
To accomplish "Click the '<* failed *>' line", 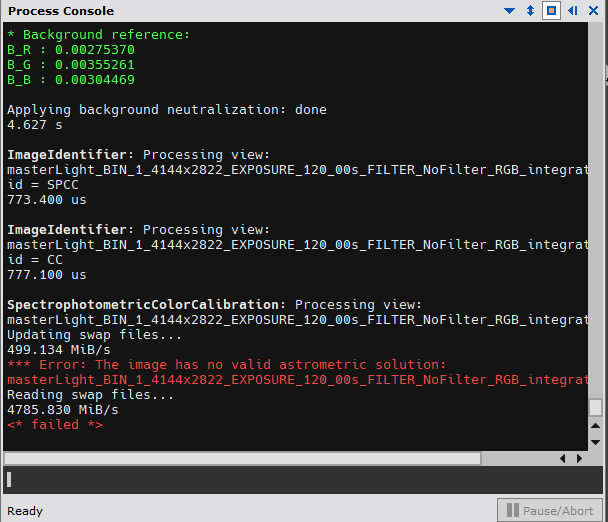I will click(55, 425).
